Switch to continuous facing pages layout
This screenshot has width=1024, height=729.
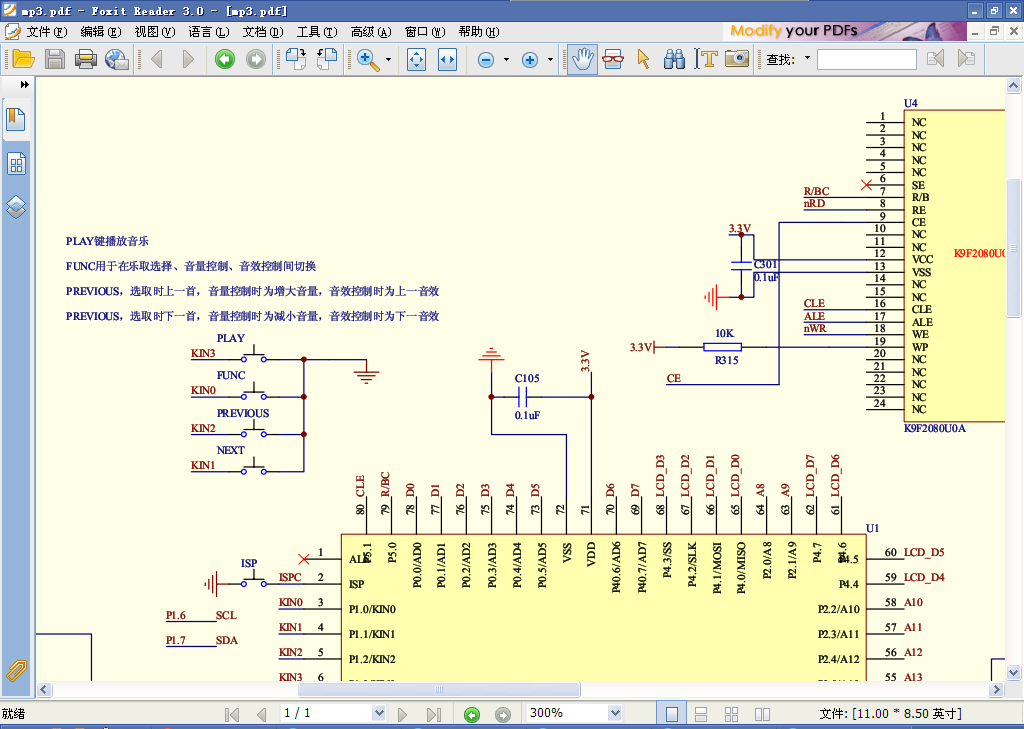[x=731, y=714]
